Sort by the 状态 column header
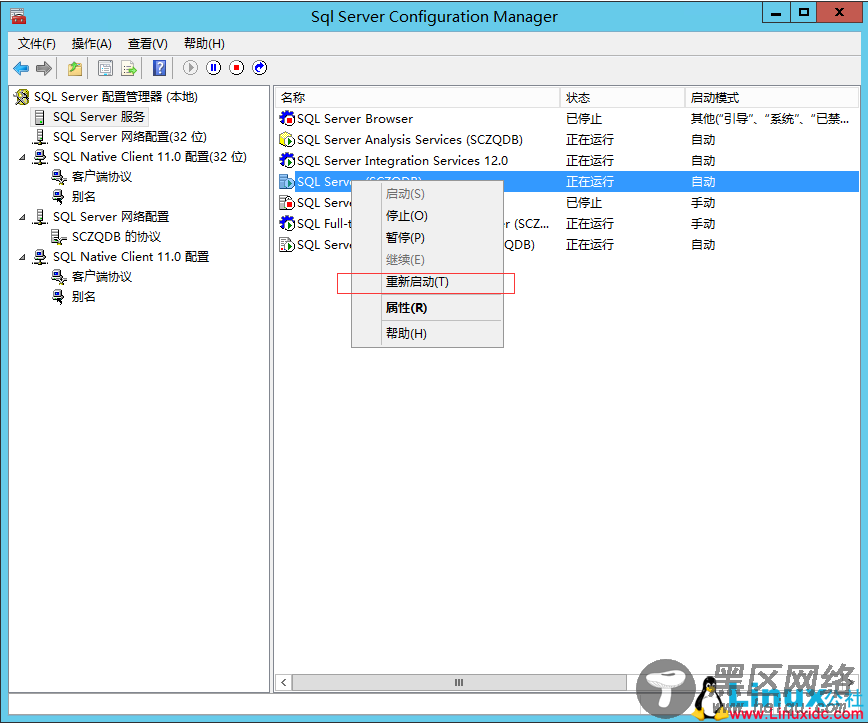Screen dimensions: 868x724 pos(622,98)
